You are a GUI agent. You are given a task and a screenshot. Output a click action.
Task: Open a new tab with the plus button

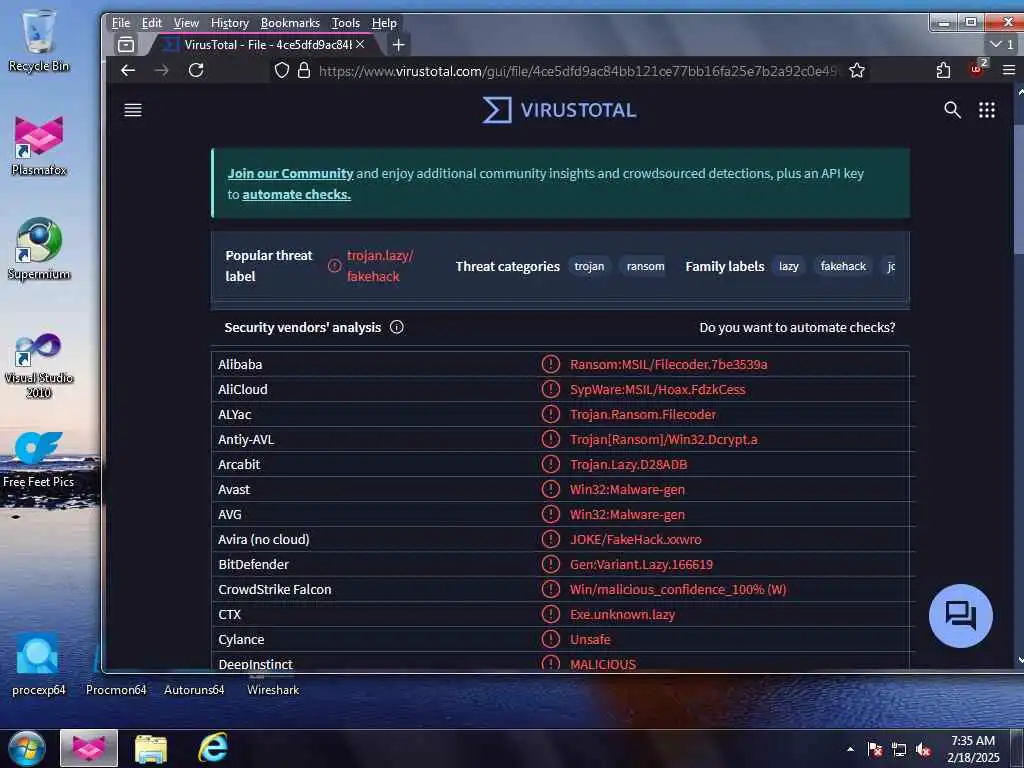(x=398, y=44)
